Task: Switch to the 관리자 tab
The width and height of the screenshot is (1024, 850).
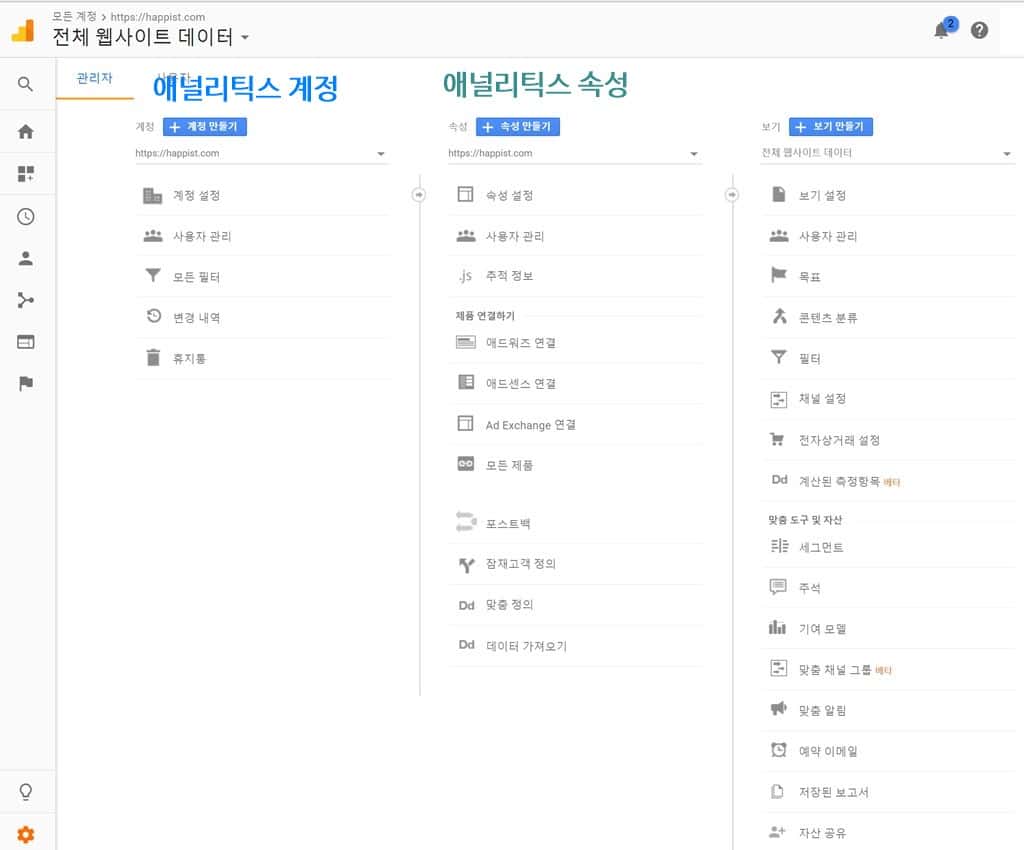Action: tap(94, 77)
